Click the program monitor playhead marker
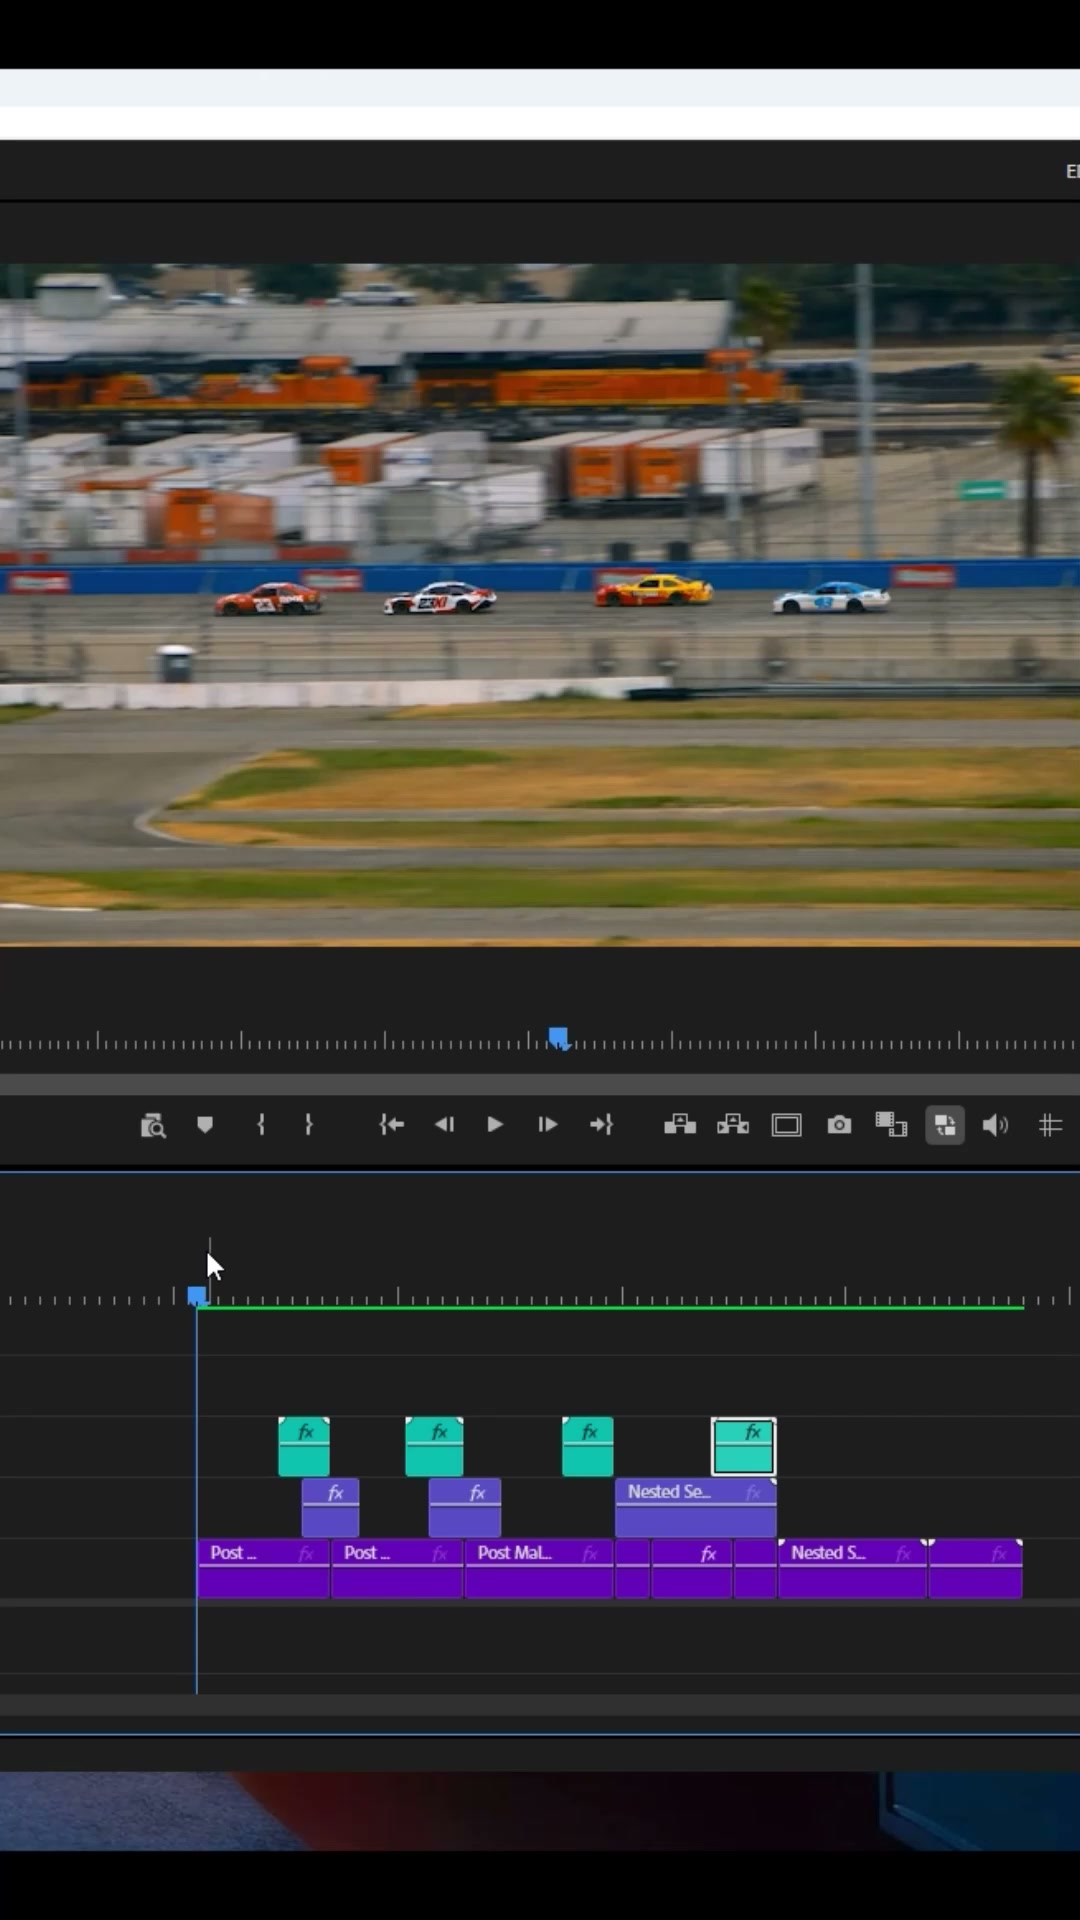The image size is (1080, 1920). 559,1038
